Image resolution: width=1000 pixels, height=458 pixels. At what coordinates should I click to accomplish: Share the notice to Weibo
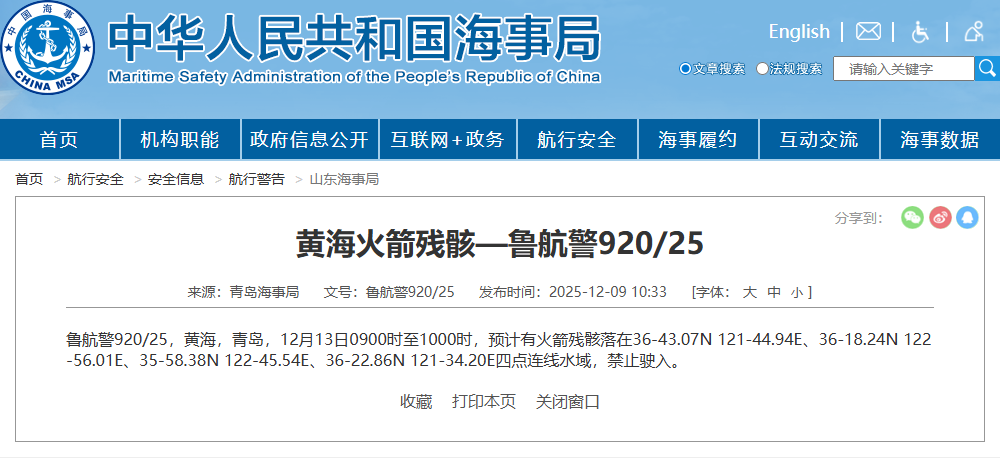coord(940,217)
